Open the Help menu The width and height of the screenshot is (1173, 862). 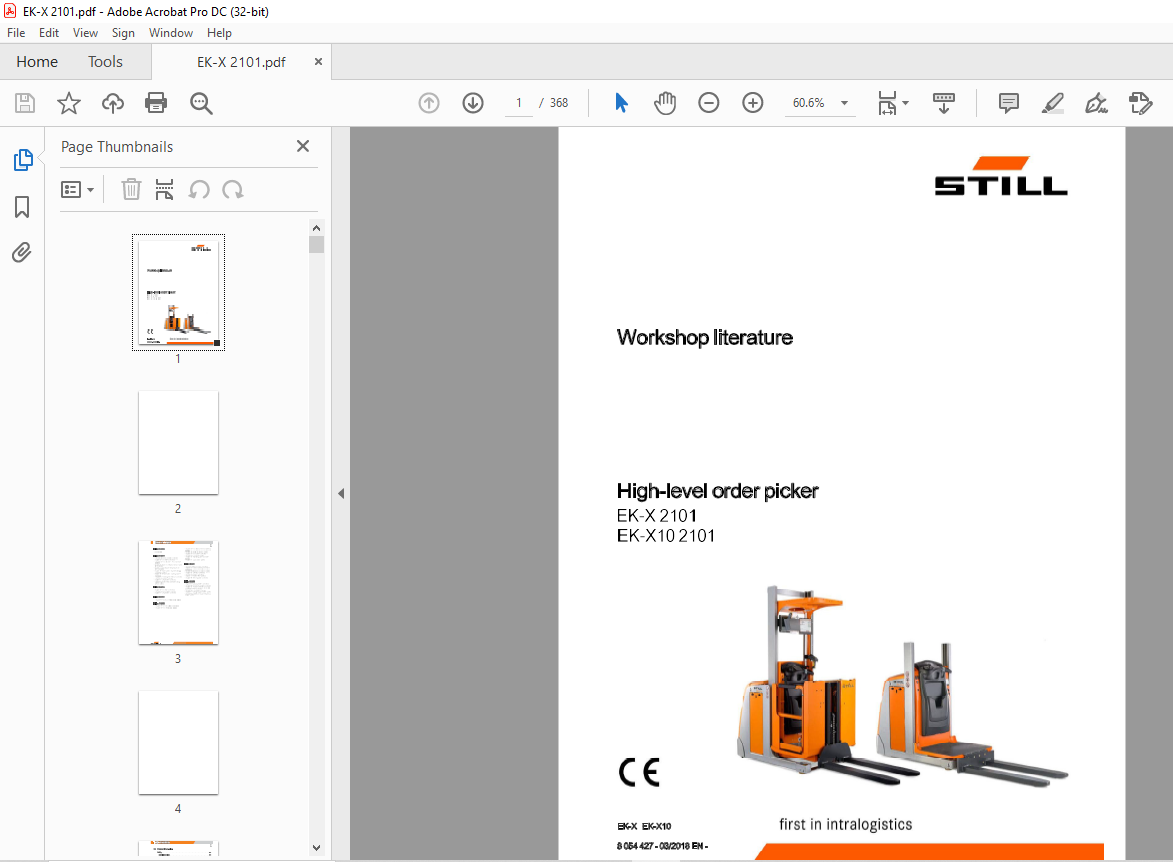[219, 33]
